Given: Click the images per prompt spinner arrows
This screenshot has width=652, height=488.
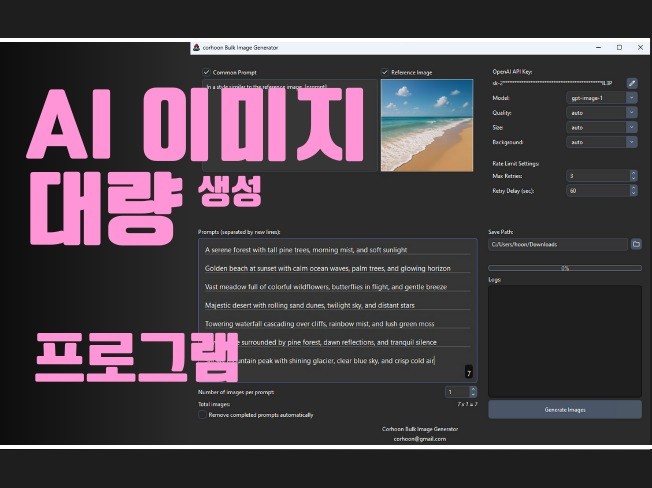Looking at the screenshot, I should click(x=473, y=392).
